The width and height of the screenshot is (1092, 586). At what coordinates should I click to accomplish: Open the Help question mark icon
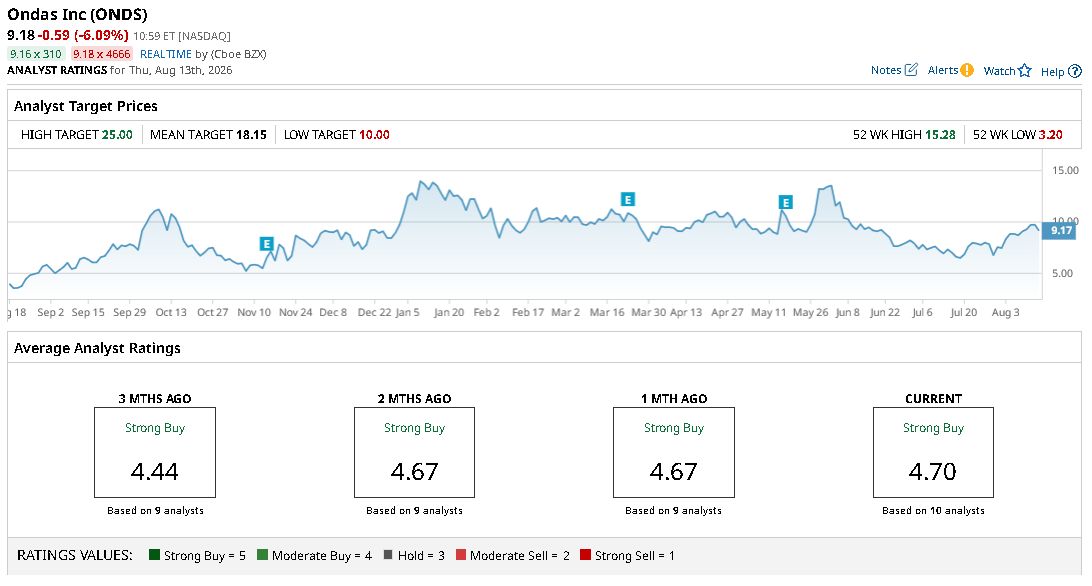[1075, 71]
